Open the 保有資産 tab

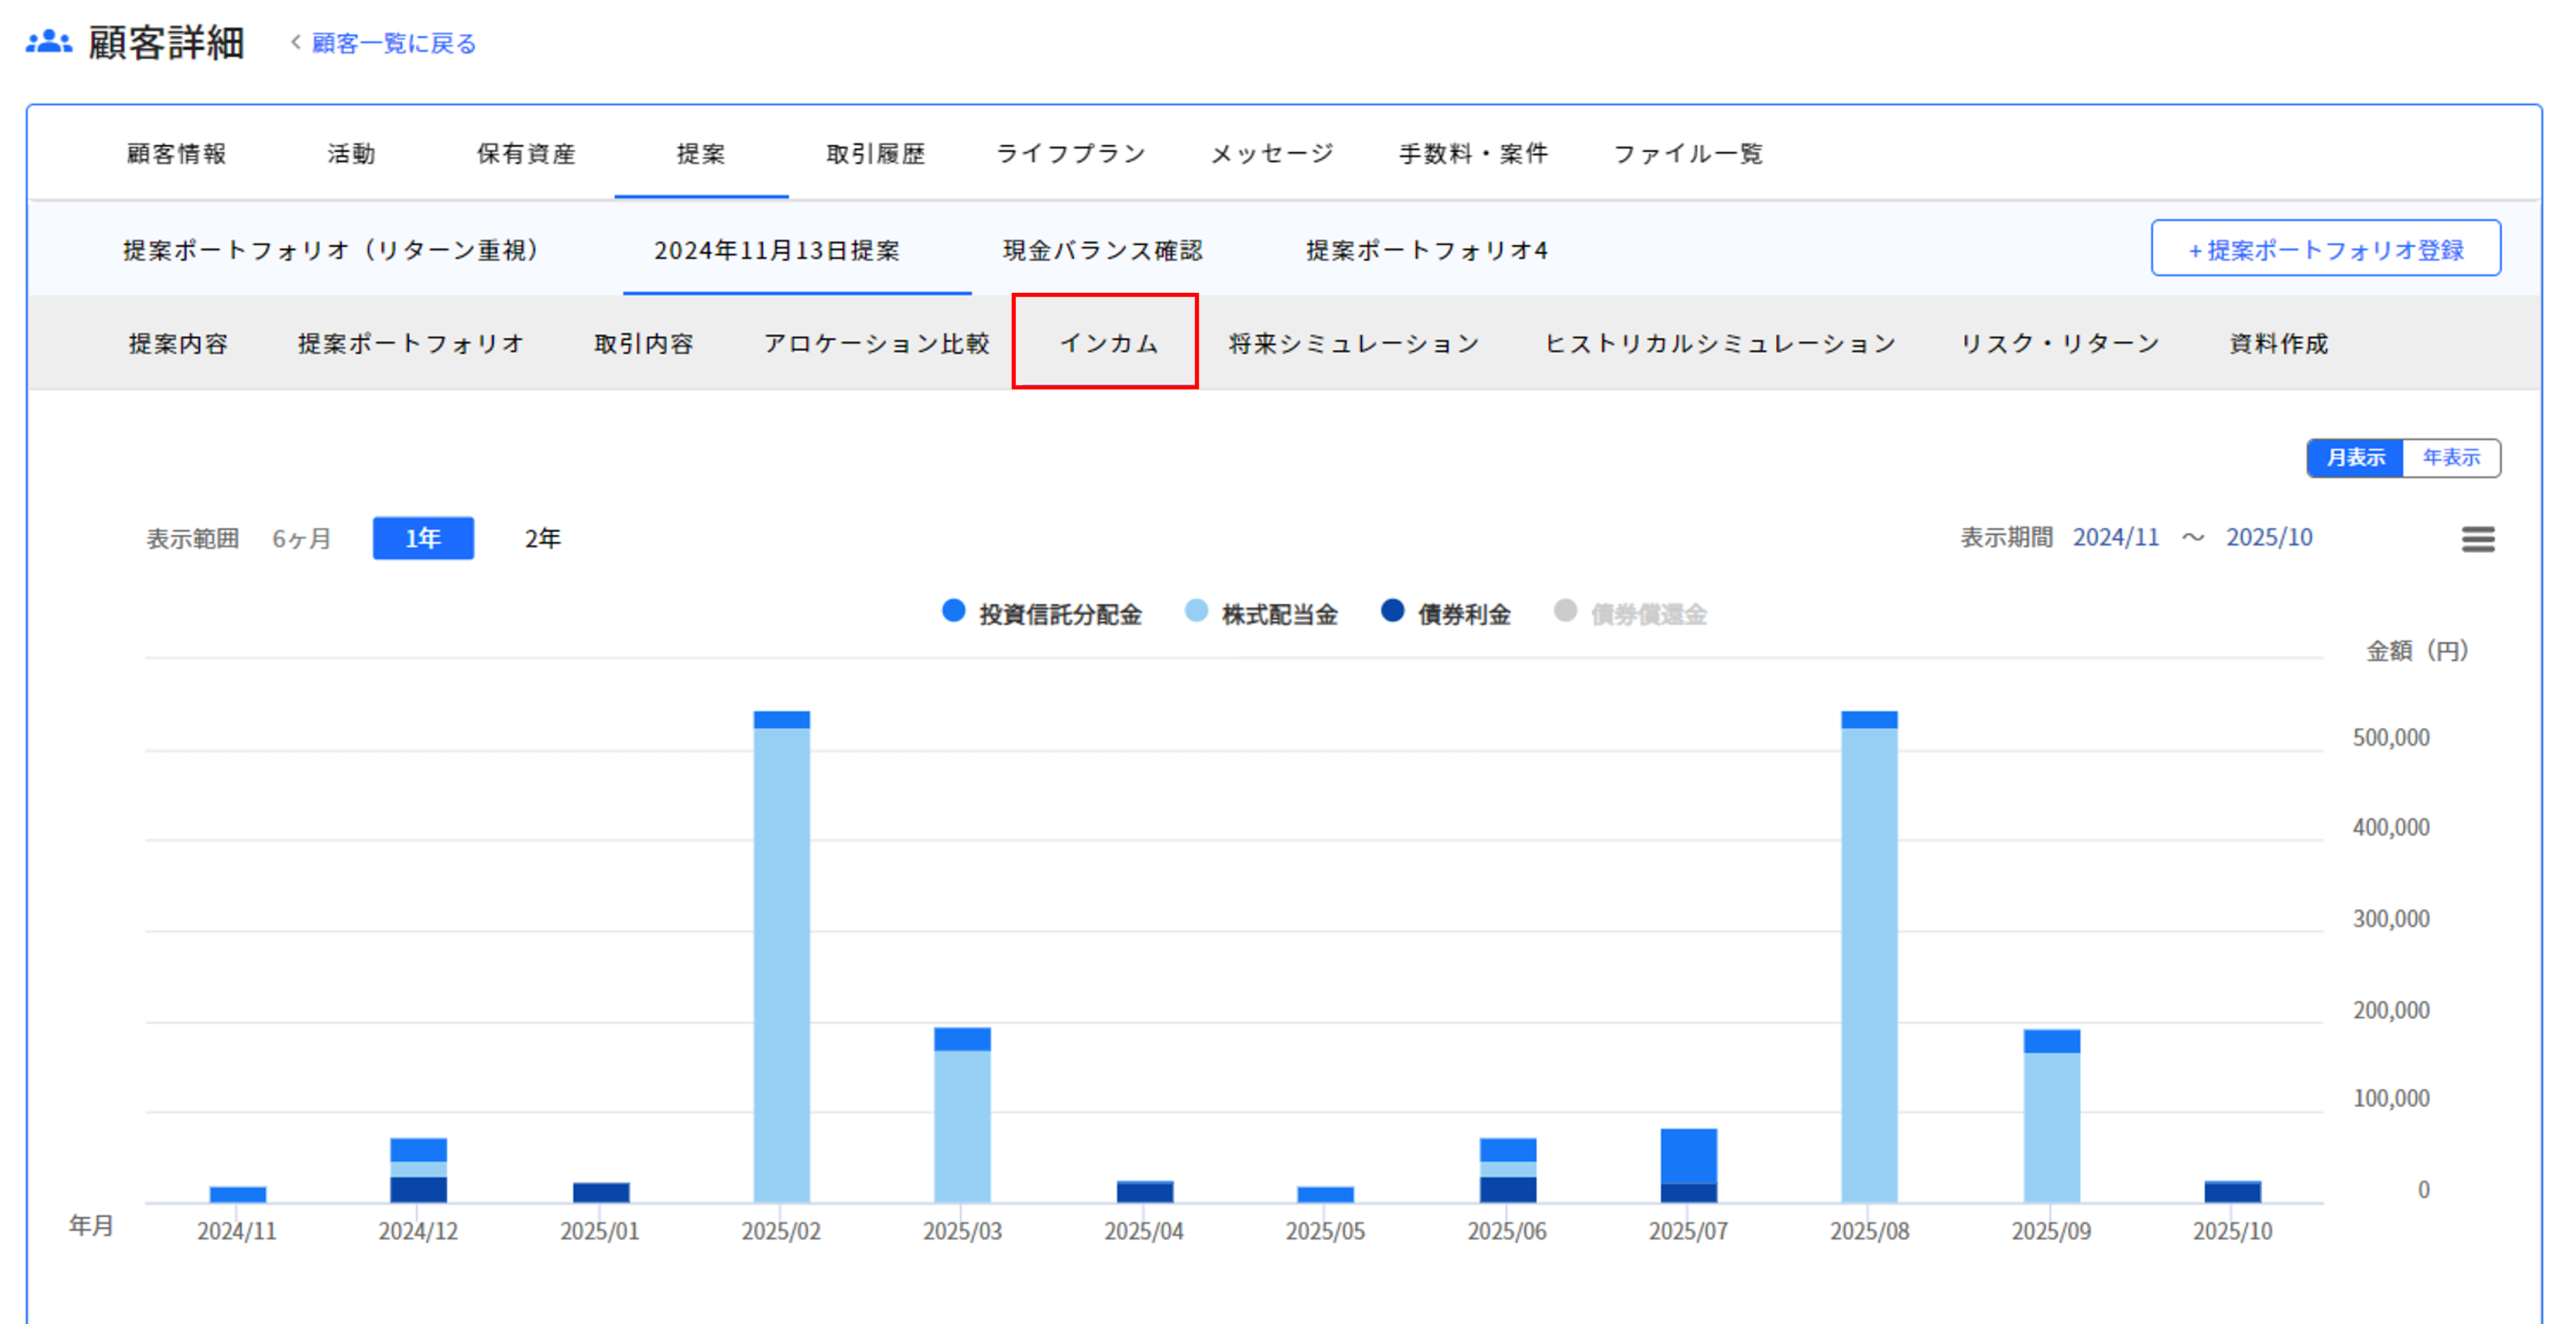[526, 154]
